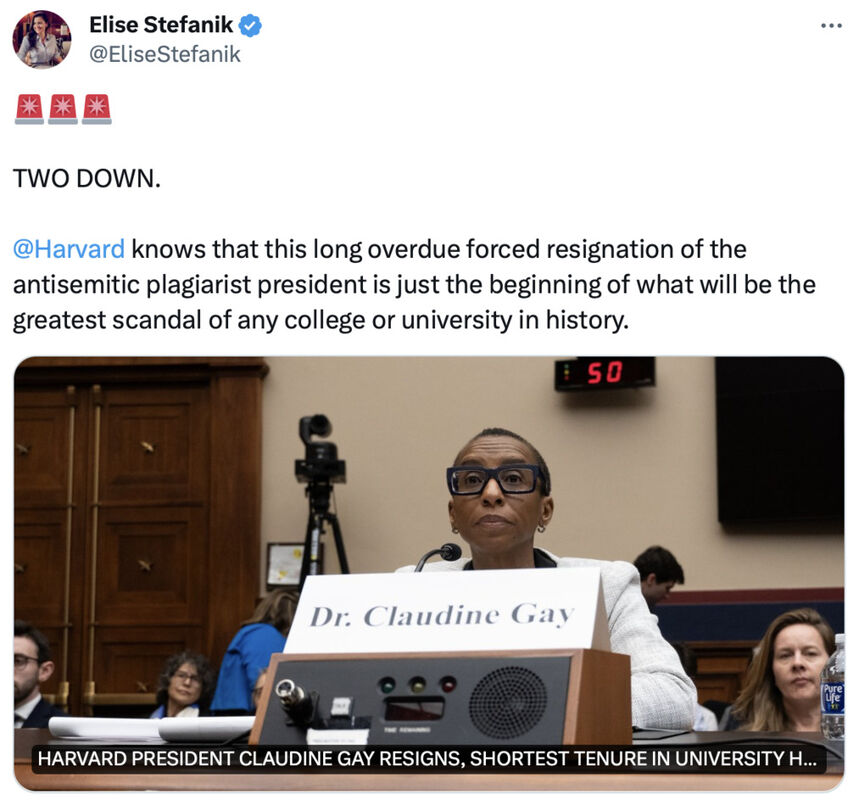Click the "Harvard President Claudine Gay Resigns" caption
Image resolution: width=848 pixels, height=800 pixels.
tap(427, 758)
